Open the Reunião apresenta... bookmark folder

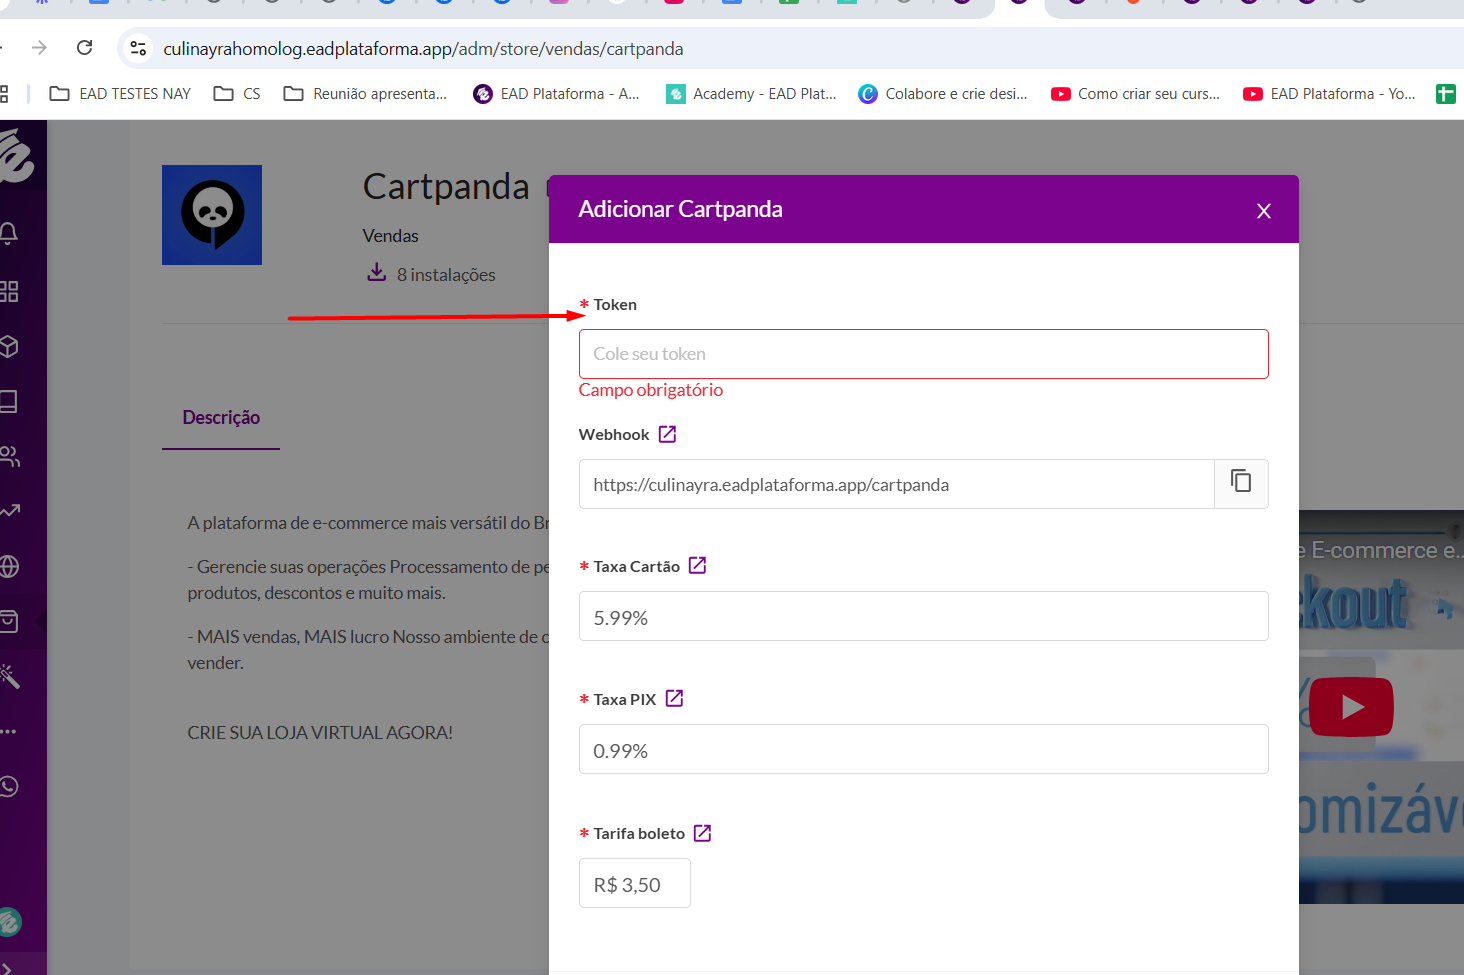coord(365,94)
